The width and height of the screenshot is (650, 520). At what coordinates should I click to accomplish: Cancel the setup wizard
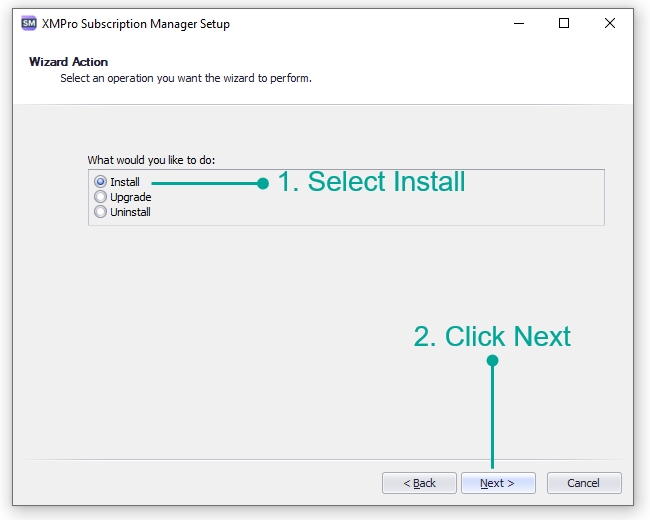[x=584, y=483]
